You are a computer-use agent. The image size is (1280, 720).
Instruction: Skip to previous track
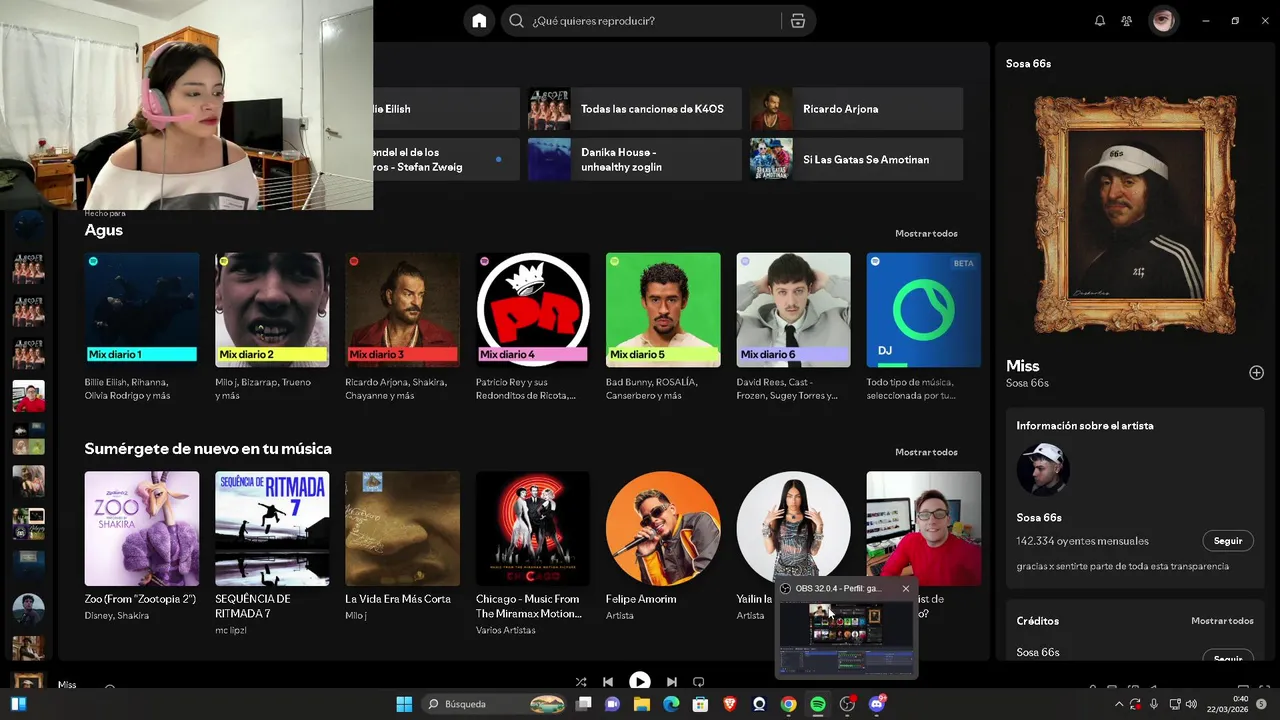point(608,682)
